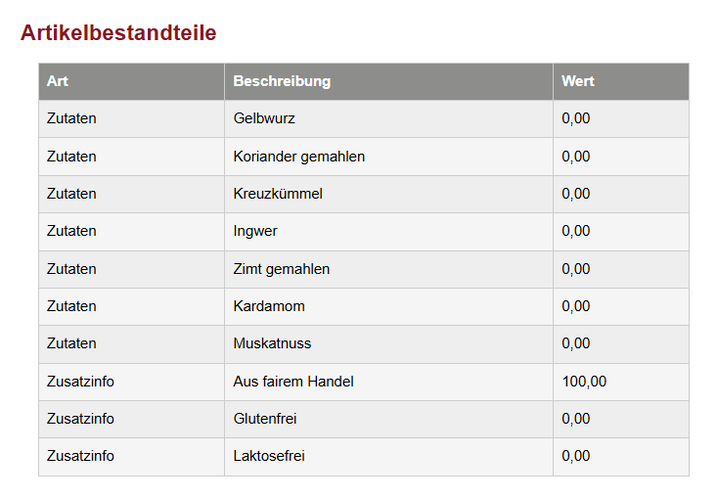Screen dimensions: 717x498
Task: Select the Gelbwurz description cell
Action: [x=264, y=119]
